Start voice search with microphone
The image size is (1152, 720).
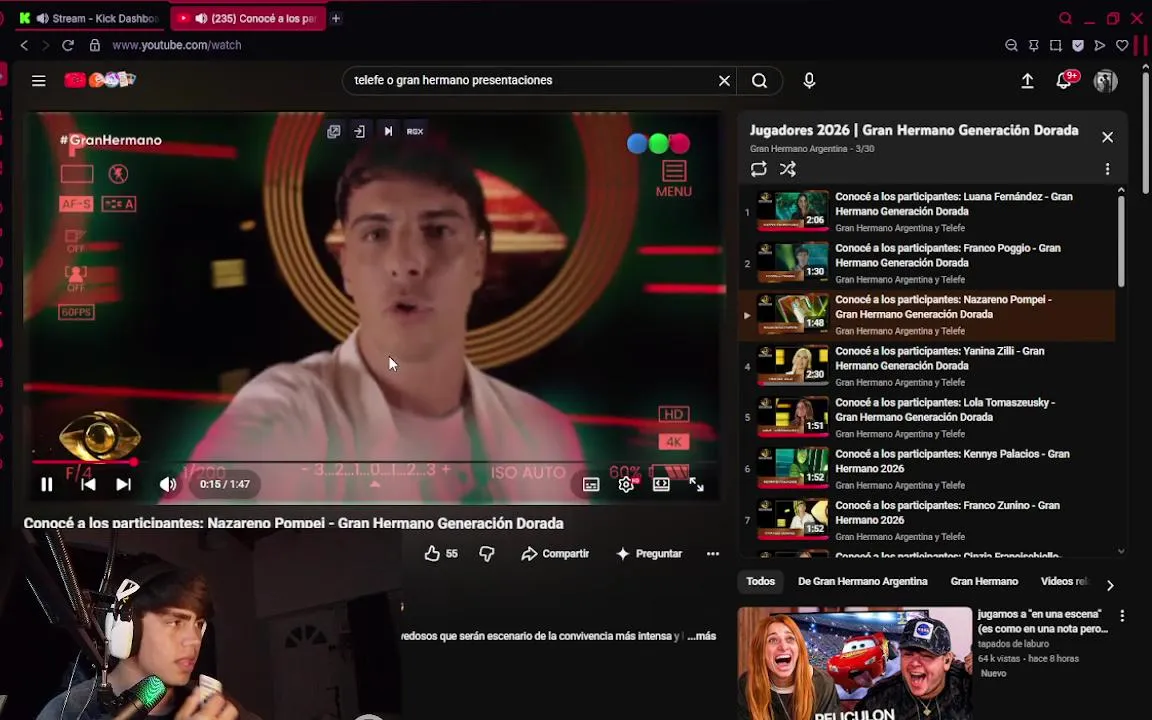point(809,81)
